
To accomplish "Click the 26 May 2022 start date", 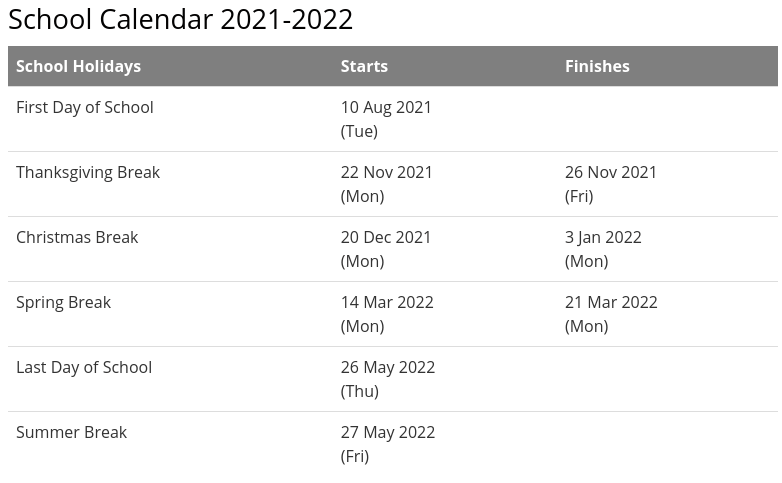I will (x=388, y=368).
